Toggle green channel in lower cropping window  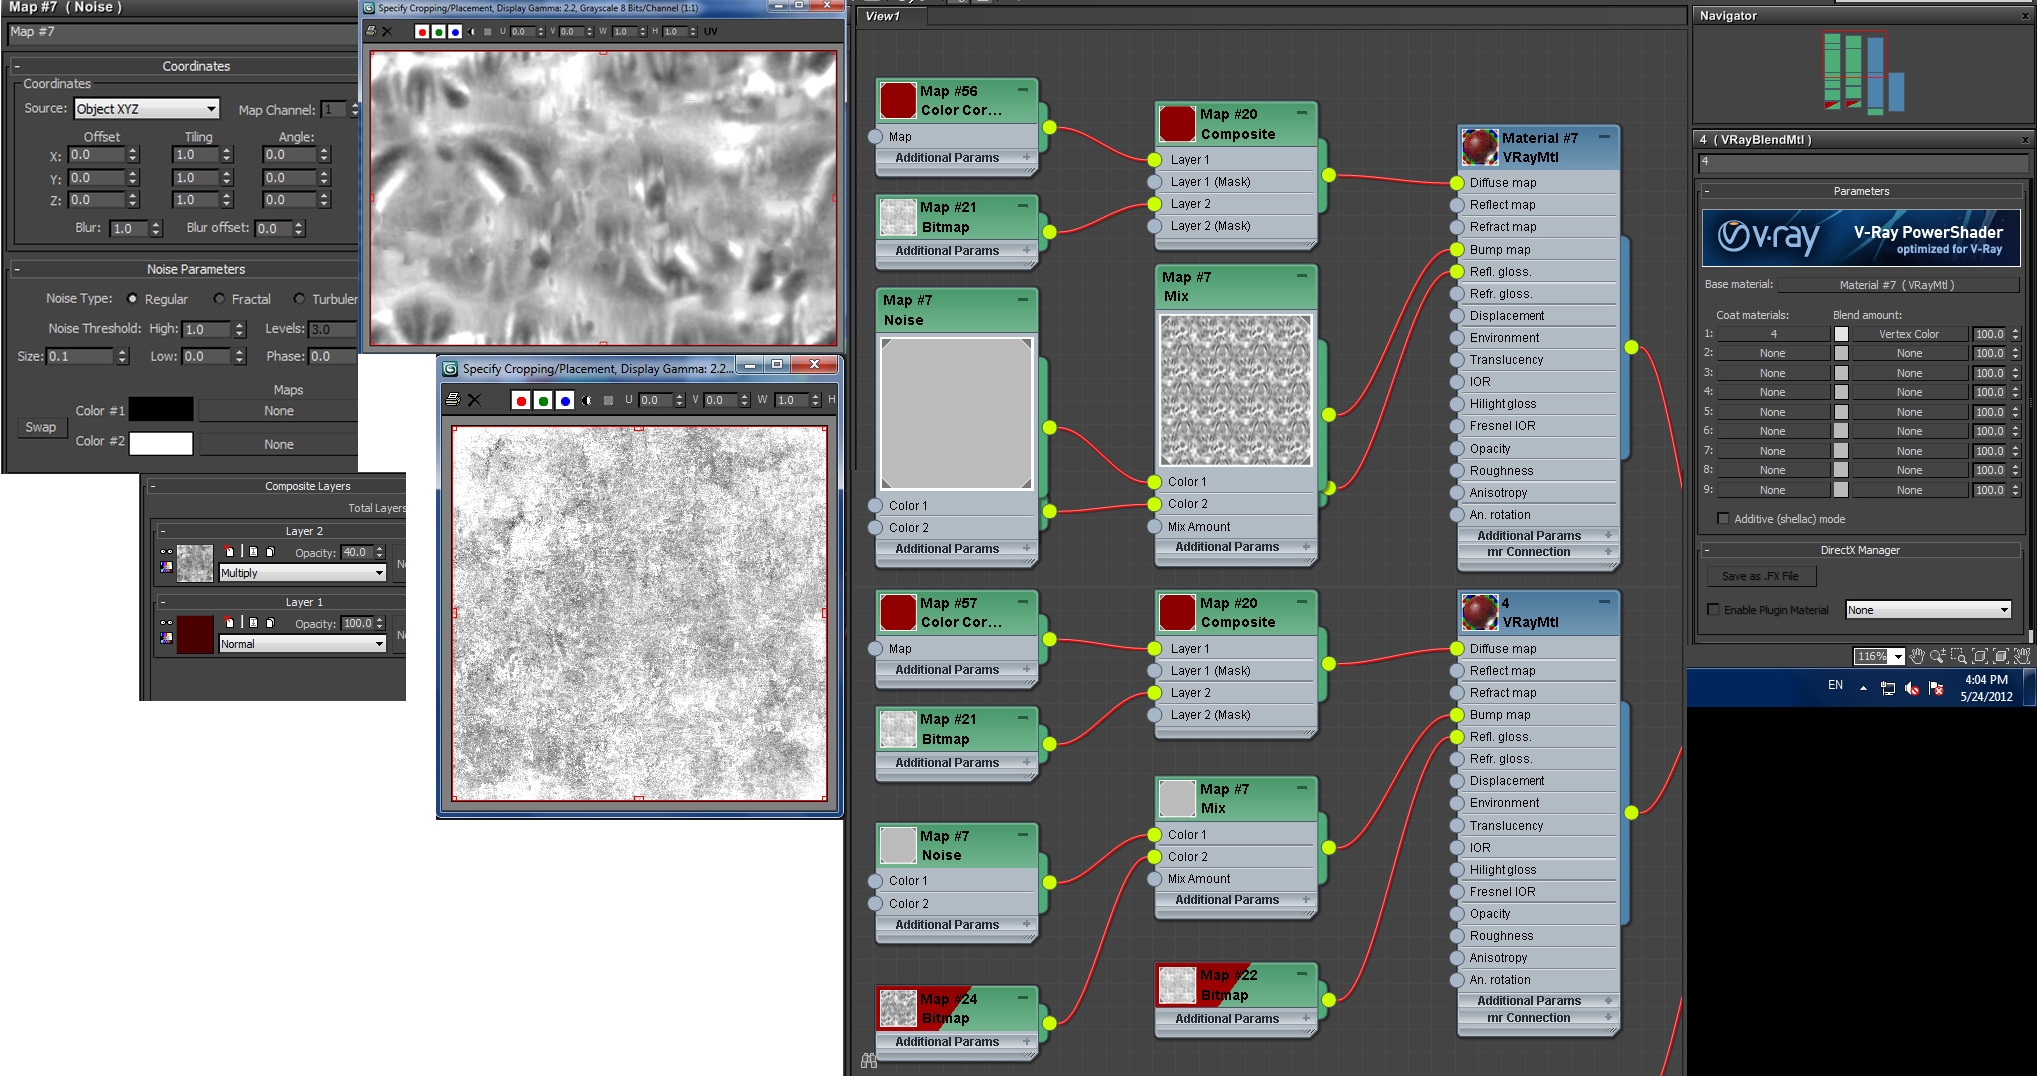pyautogui.click(x=543, y=400)
